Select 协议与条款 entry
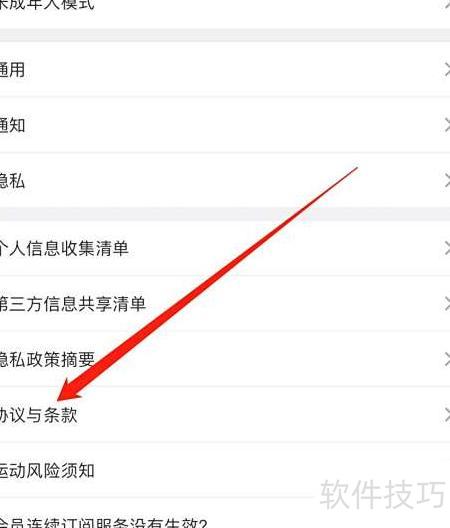Image resolution: width=450 pixels, height=528 pixels. [225, 415]
